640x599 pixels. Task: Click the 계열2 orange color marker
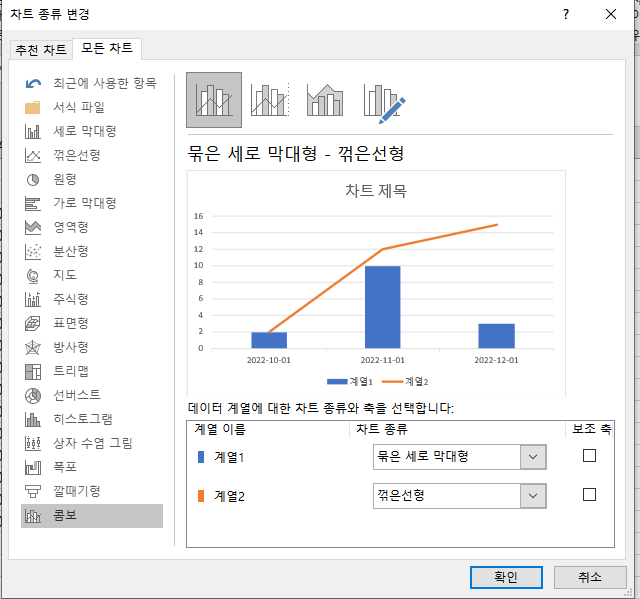tap(201, 496)
